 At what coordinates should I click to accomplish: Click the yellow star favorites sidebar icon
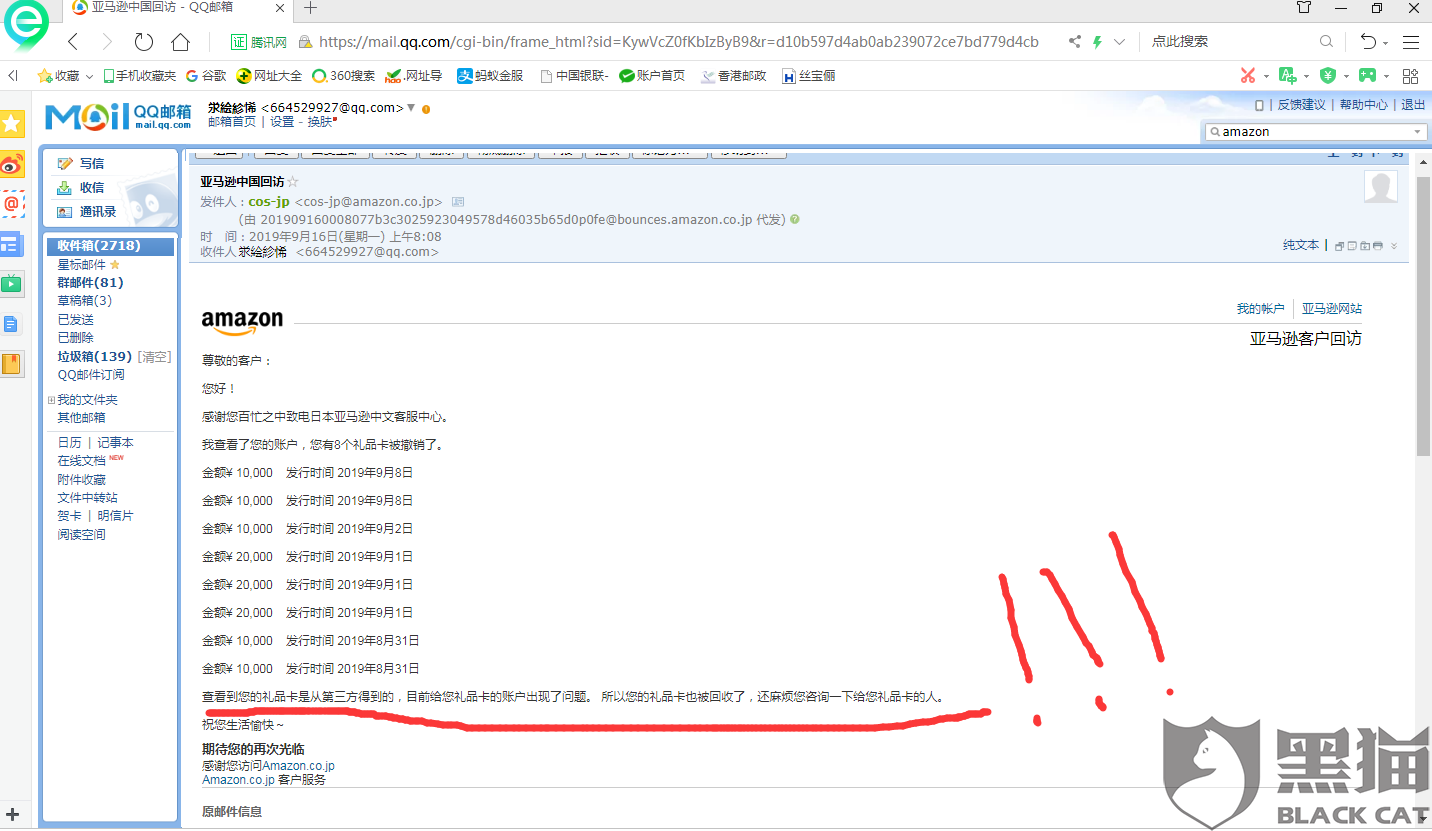pyautogui.click(x=12, y=124)
